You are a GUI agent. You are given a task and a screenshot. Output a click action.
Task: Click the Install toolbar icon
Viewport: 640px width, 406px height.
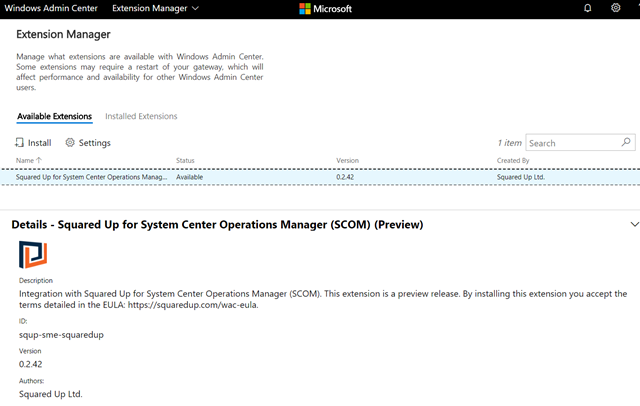click(19, 142)
